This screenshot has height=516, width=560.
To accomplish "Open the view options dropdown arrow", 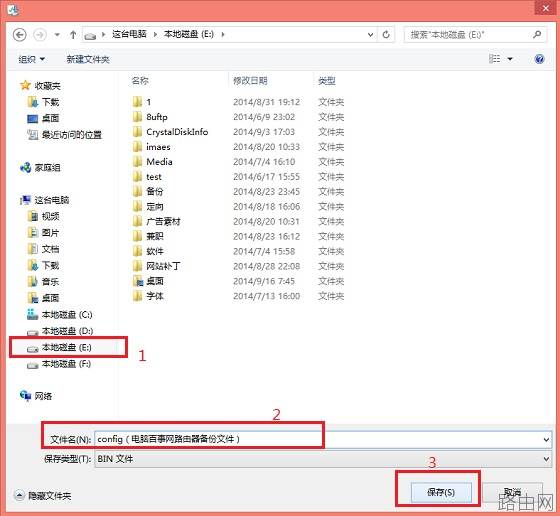I will [x=510, y=59].
